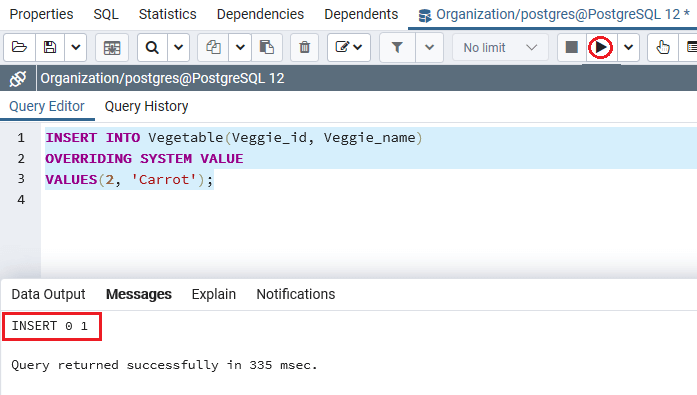Expand the Save options dropdown arrow
The height and width of the screenshot is (395, 697).
pyautogui.click(x=76, y=47)
